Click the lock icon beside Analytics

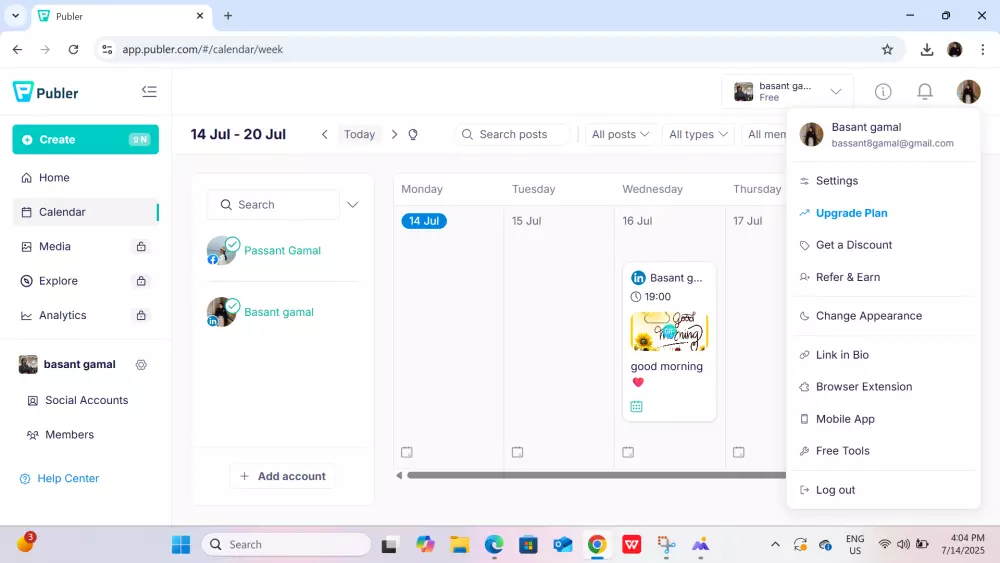(x=141, y=316)
